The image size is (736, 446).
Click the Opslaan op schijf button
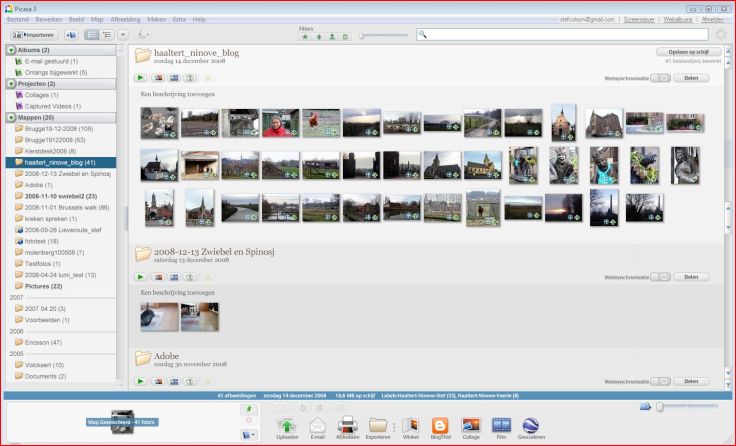click(x=688, y=51)
